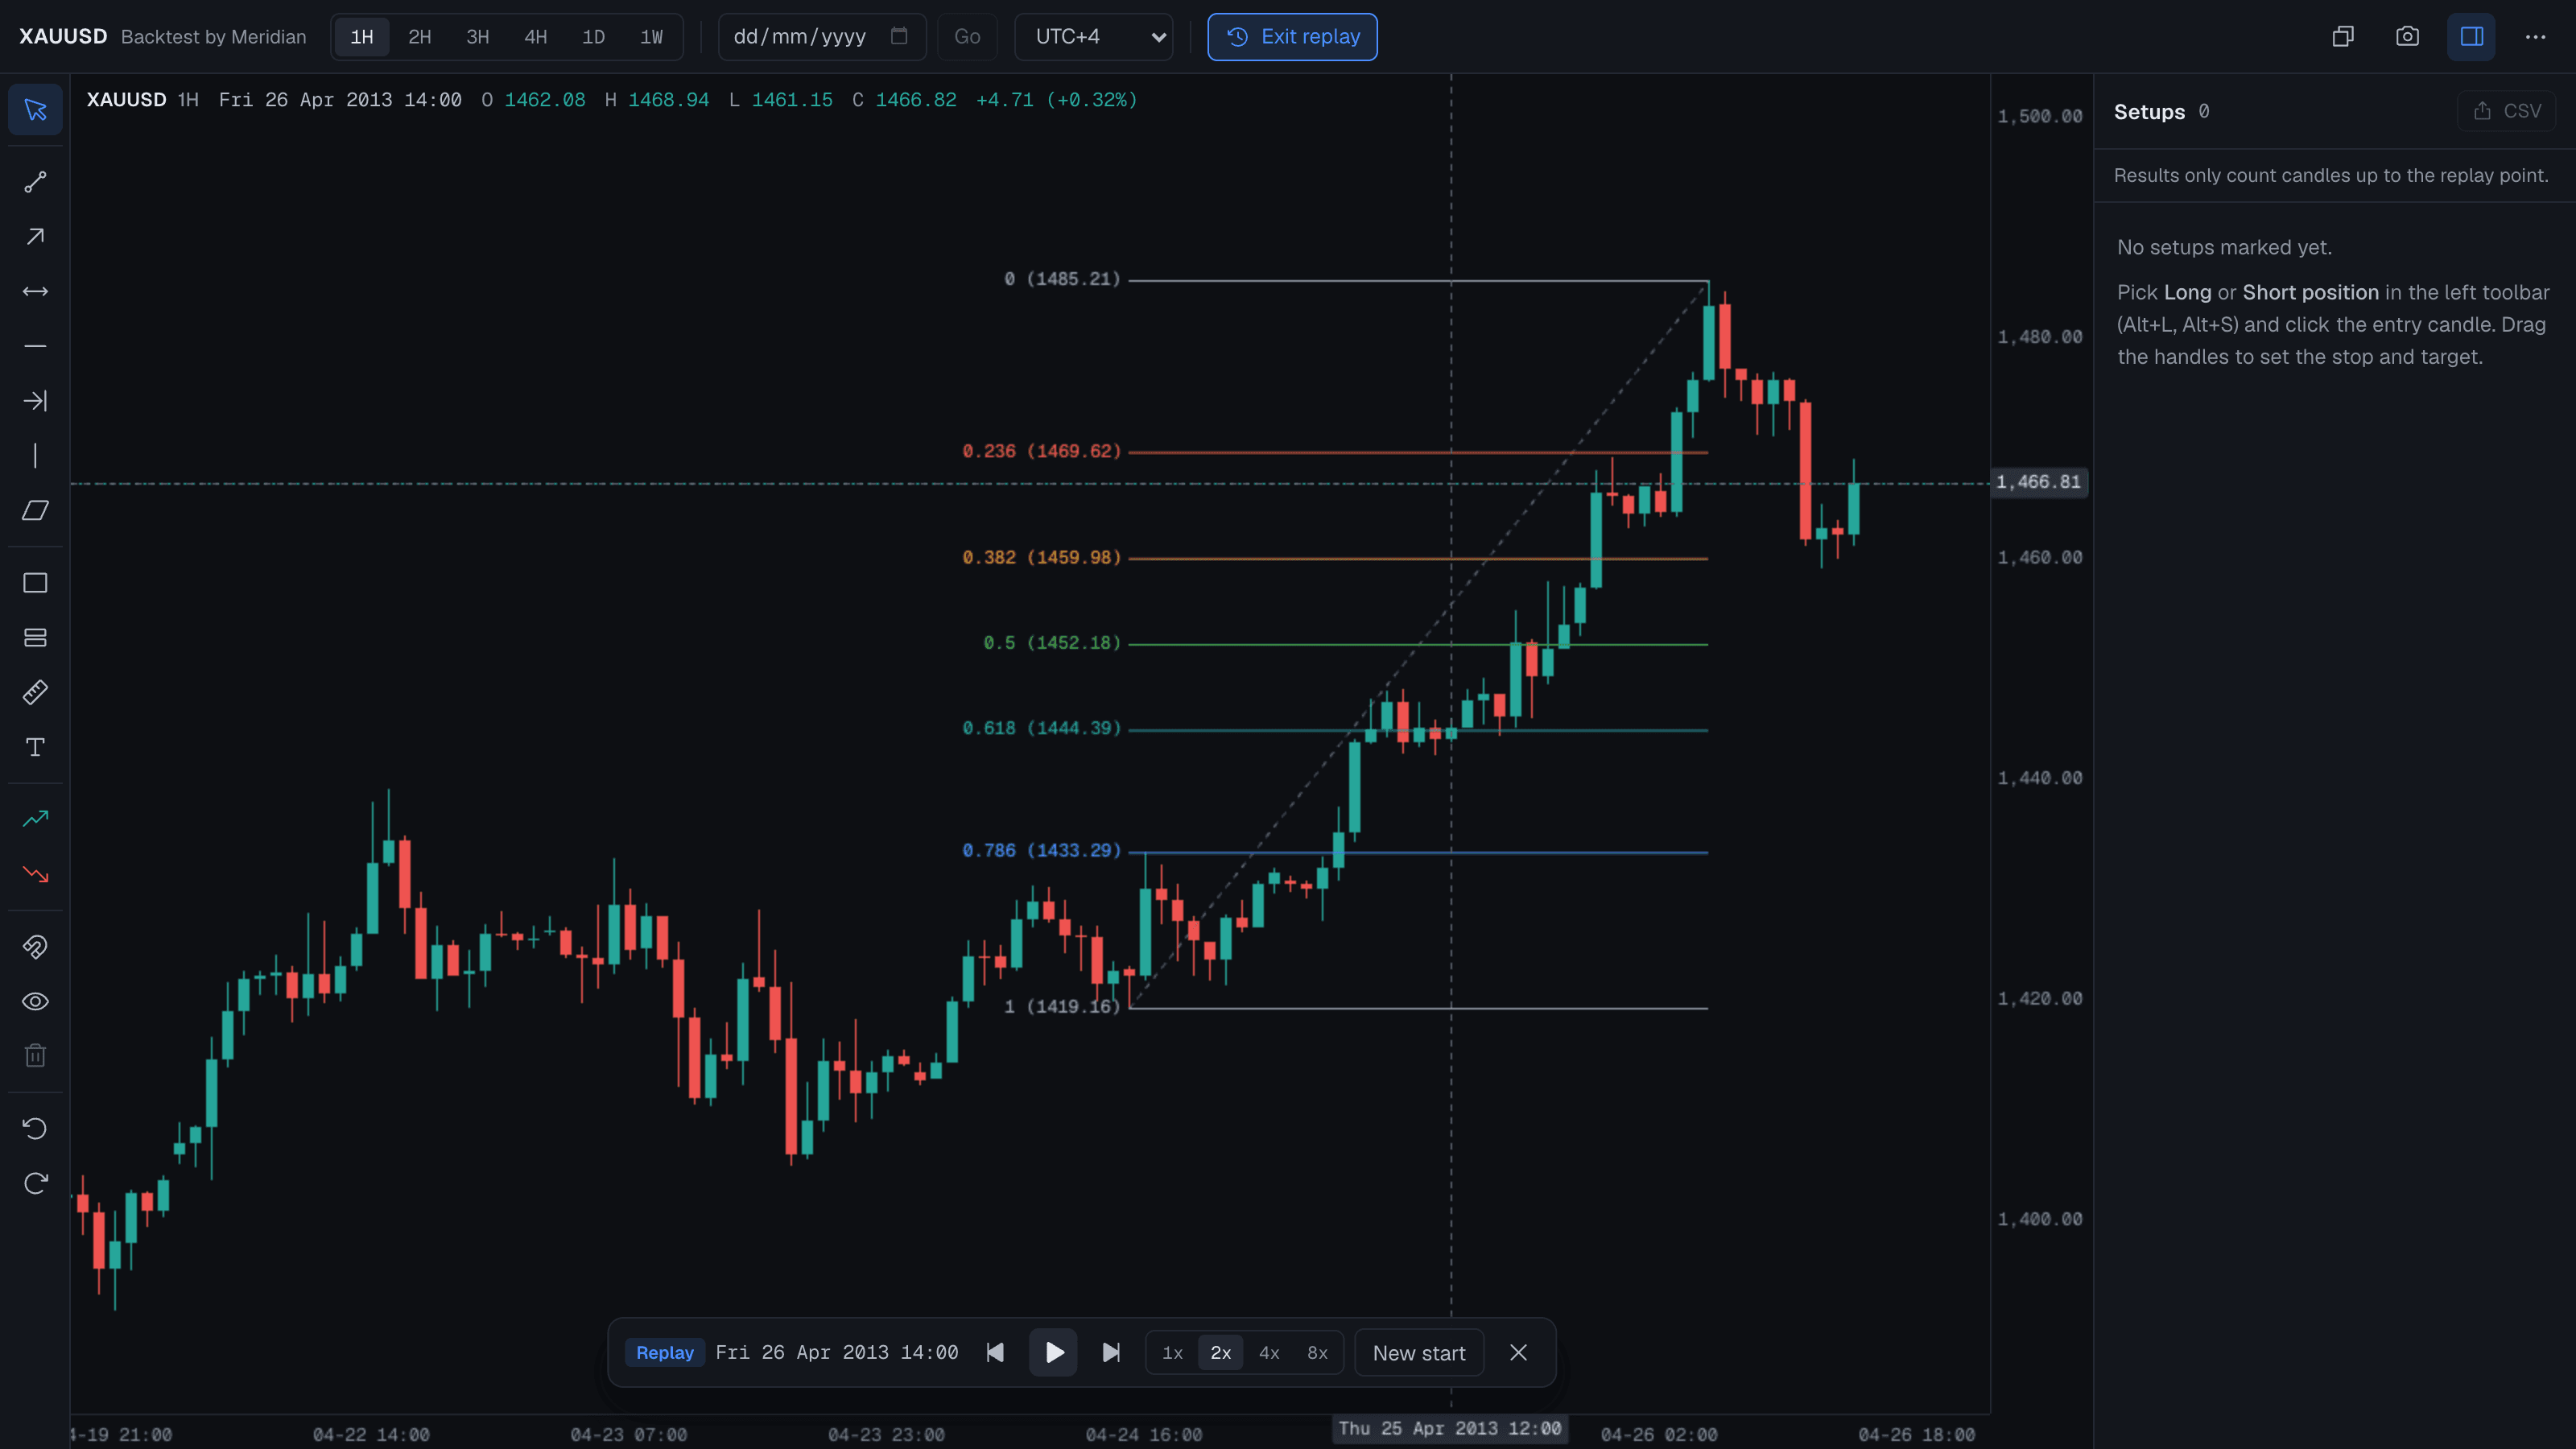Toggle magnet snap mode
This screenshot has width=2576, height=1449.
click(x=35, y=947)
